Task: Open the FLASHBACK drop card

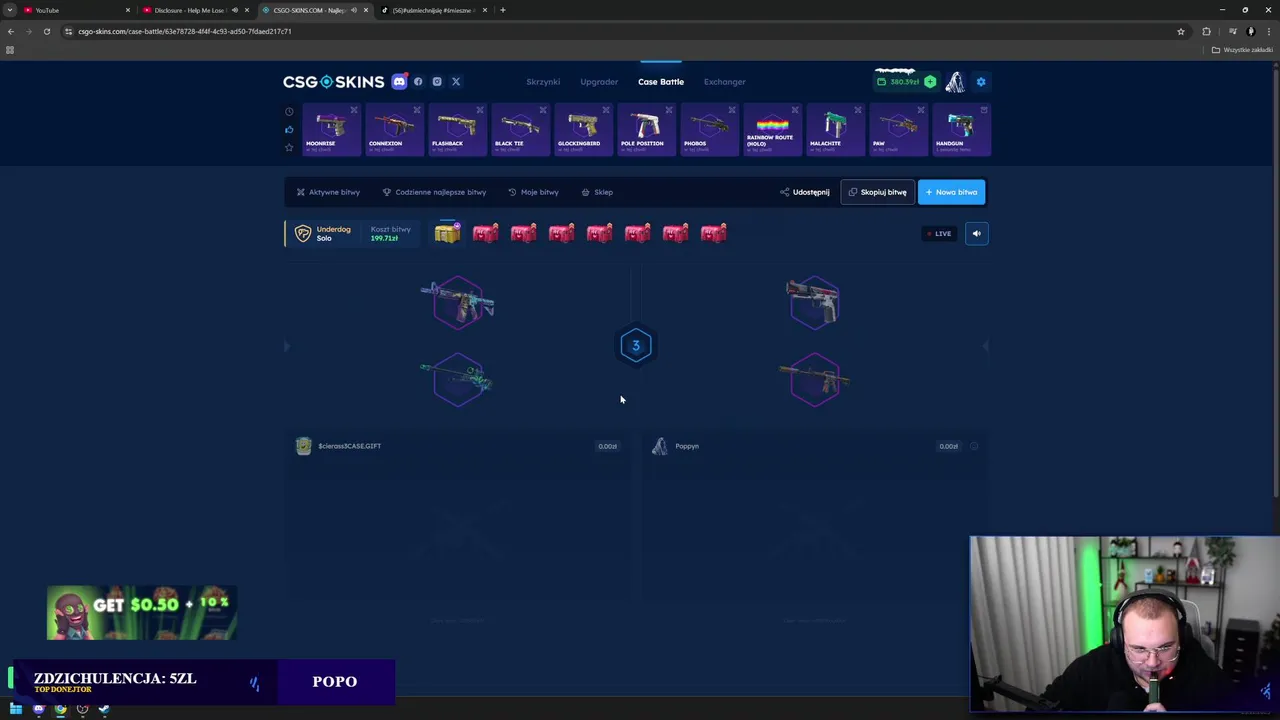Action: 457,130
